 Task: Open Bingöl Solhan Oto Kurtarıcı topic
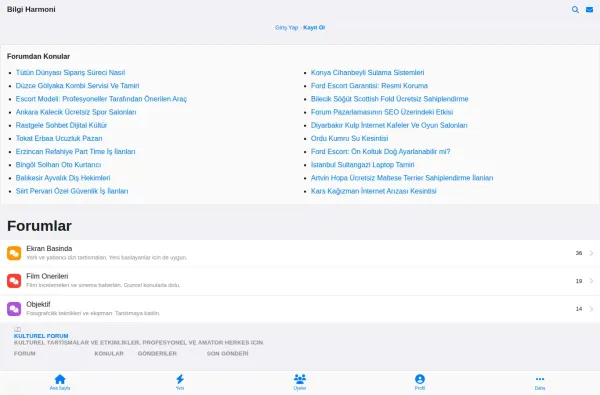(58, 165)
